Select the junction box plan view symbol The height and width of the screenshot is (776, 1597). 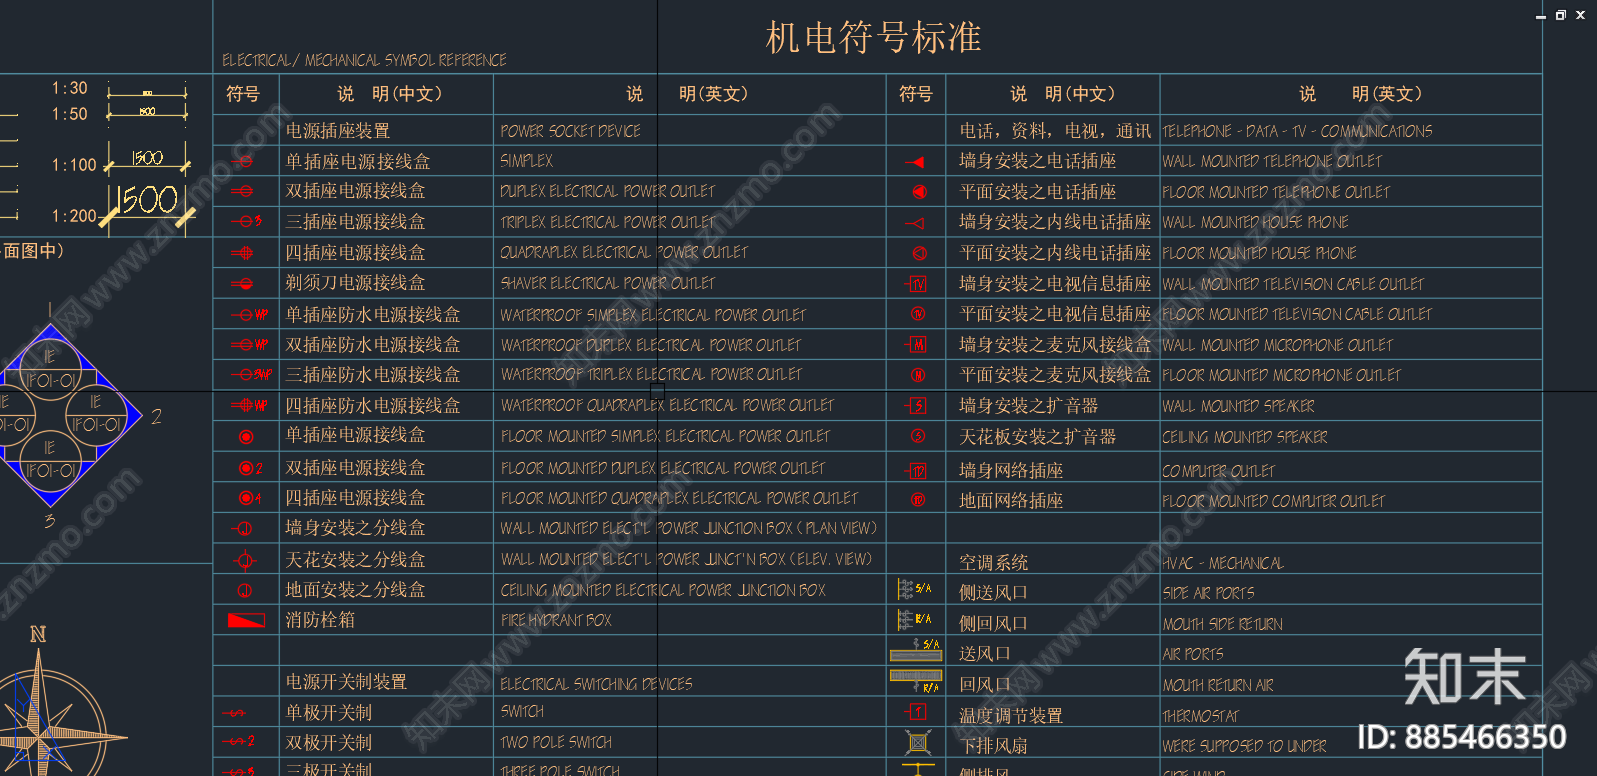click(243, 528)
